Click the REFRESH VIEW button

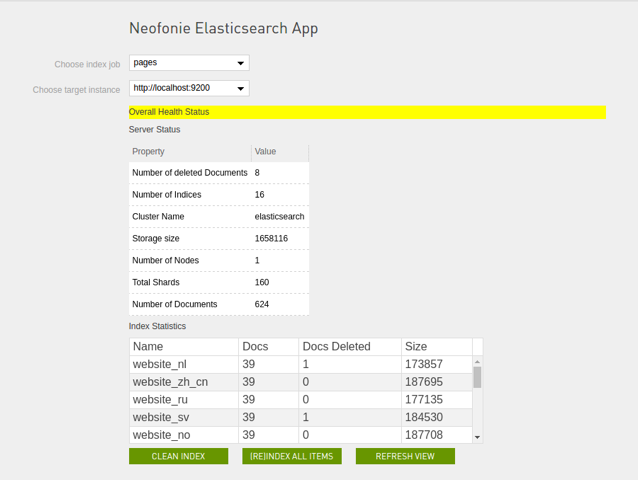(x=405, y=456)
